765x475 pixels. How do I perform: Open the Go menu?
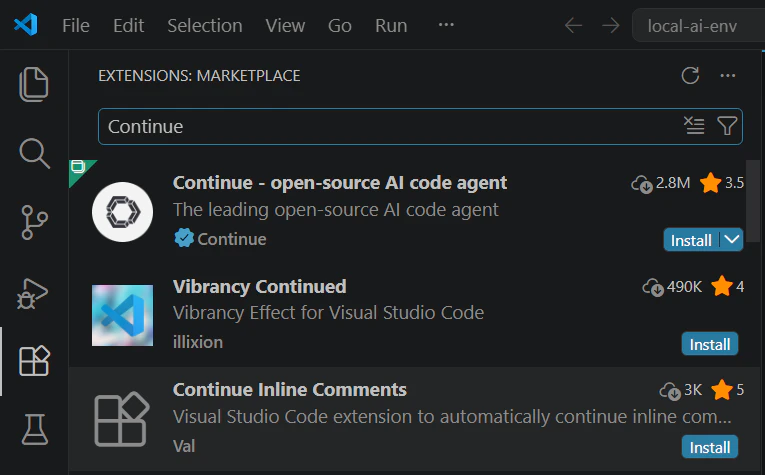(x=340, y=25)
